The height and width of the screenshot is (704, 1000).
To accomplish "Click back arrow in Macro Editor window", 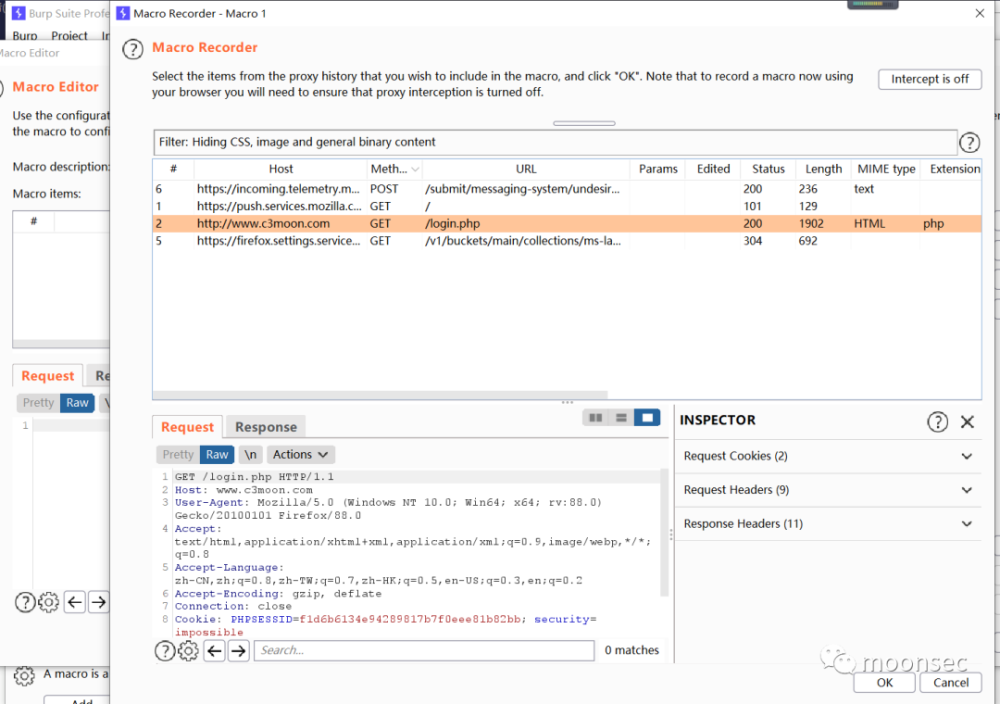I will coord(75,602).
